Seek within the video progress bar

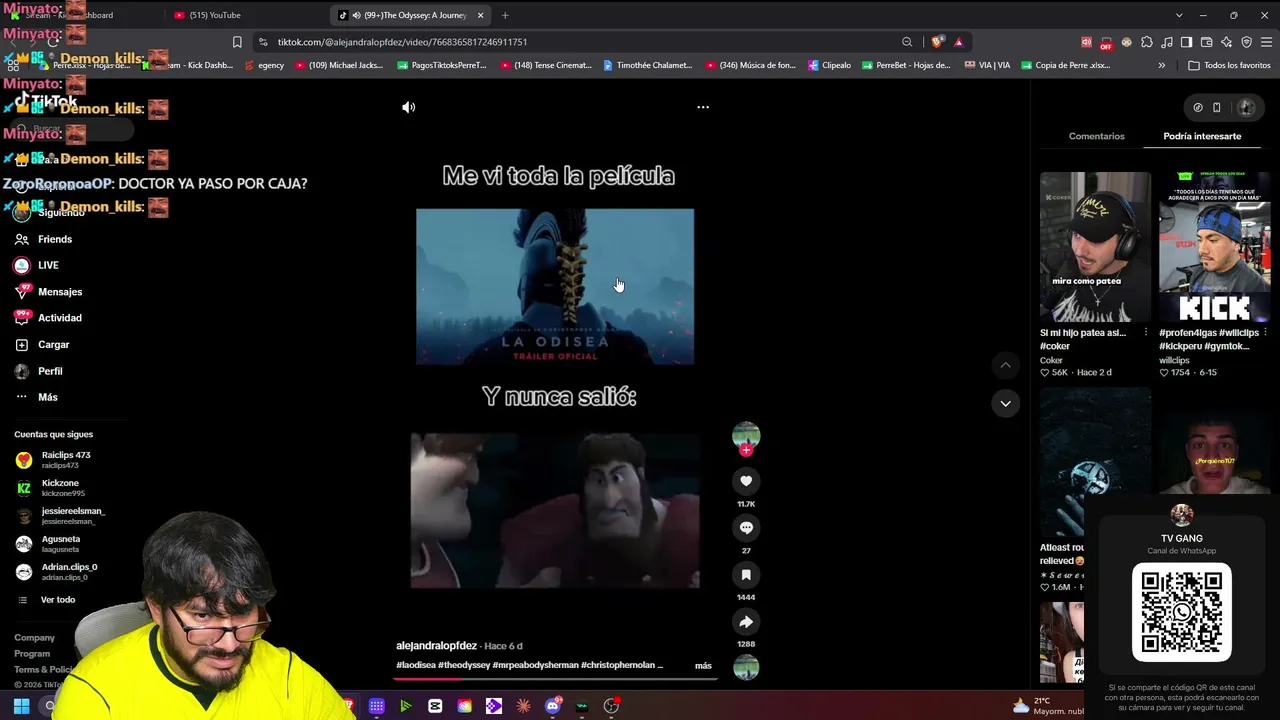[555, 678]
